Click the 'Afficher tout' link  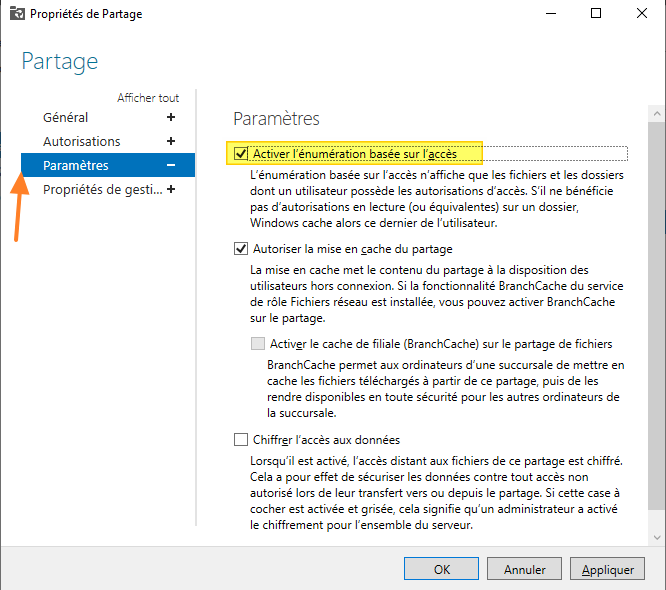point(148,98)
